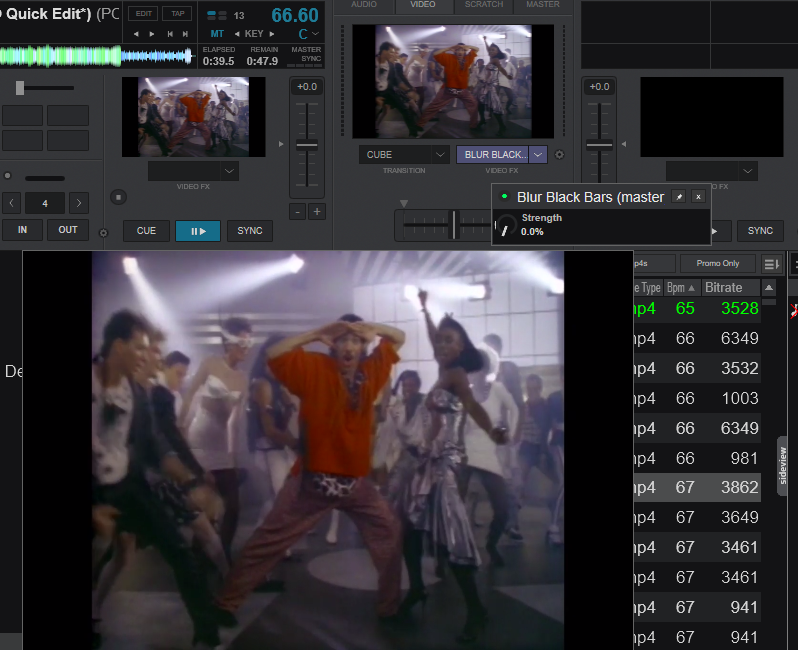798x650 pixels.
Task: Open the CUBE transition dropdown arrow
Action: click(x=440, y=155)
